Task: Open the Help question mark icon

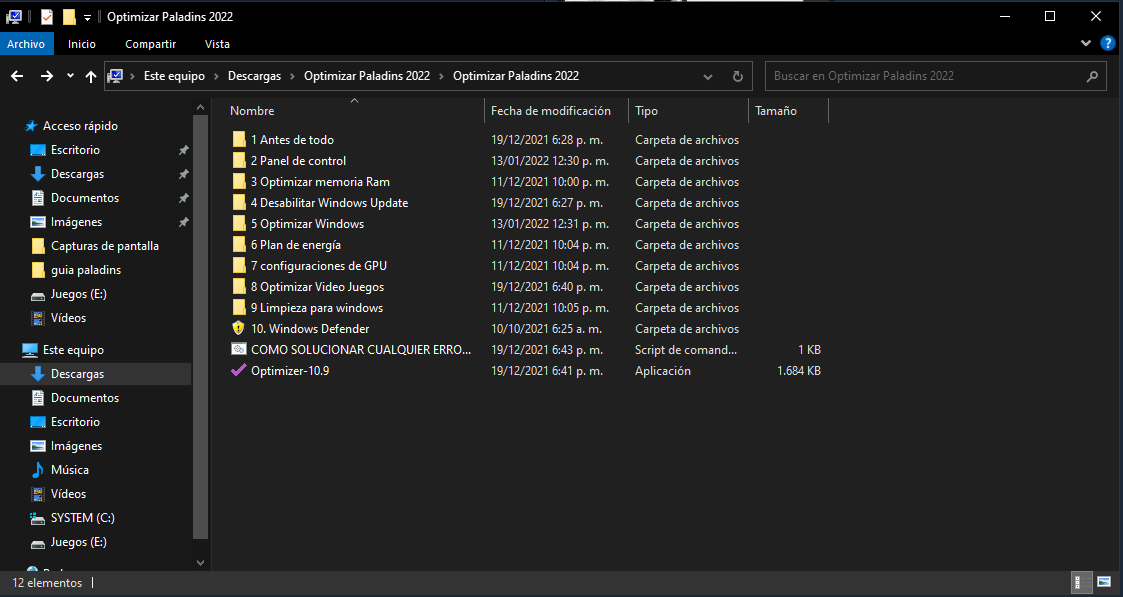Action: click(1107, 44)
